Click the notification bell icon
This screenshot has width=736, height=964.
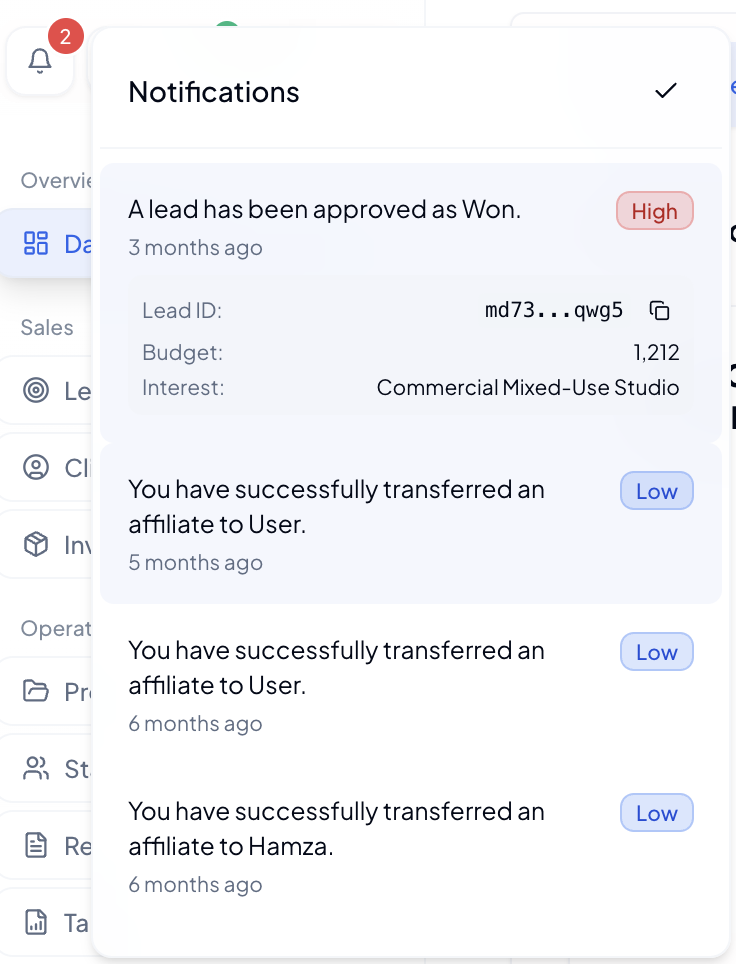(x=40, y=62)
